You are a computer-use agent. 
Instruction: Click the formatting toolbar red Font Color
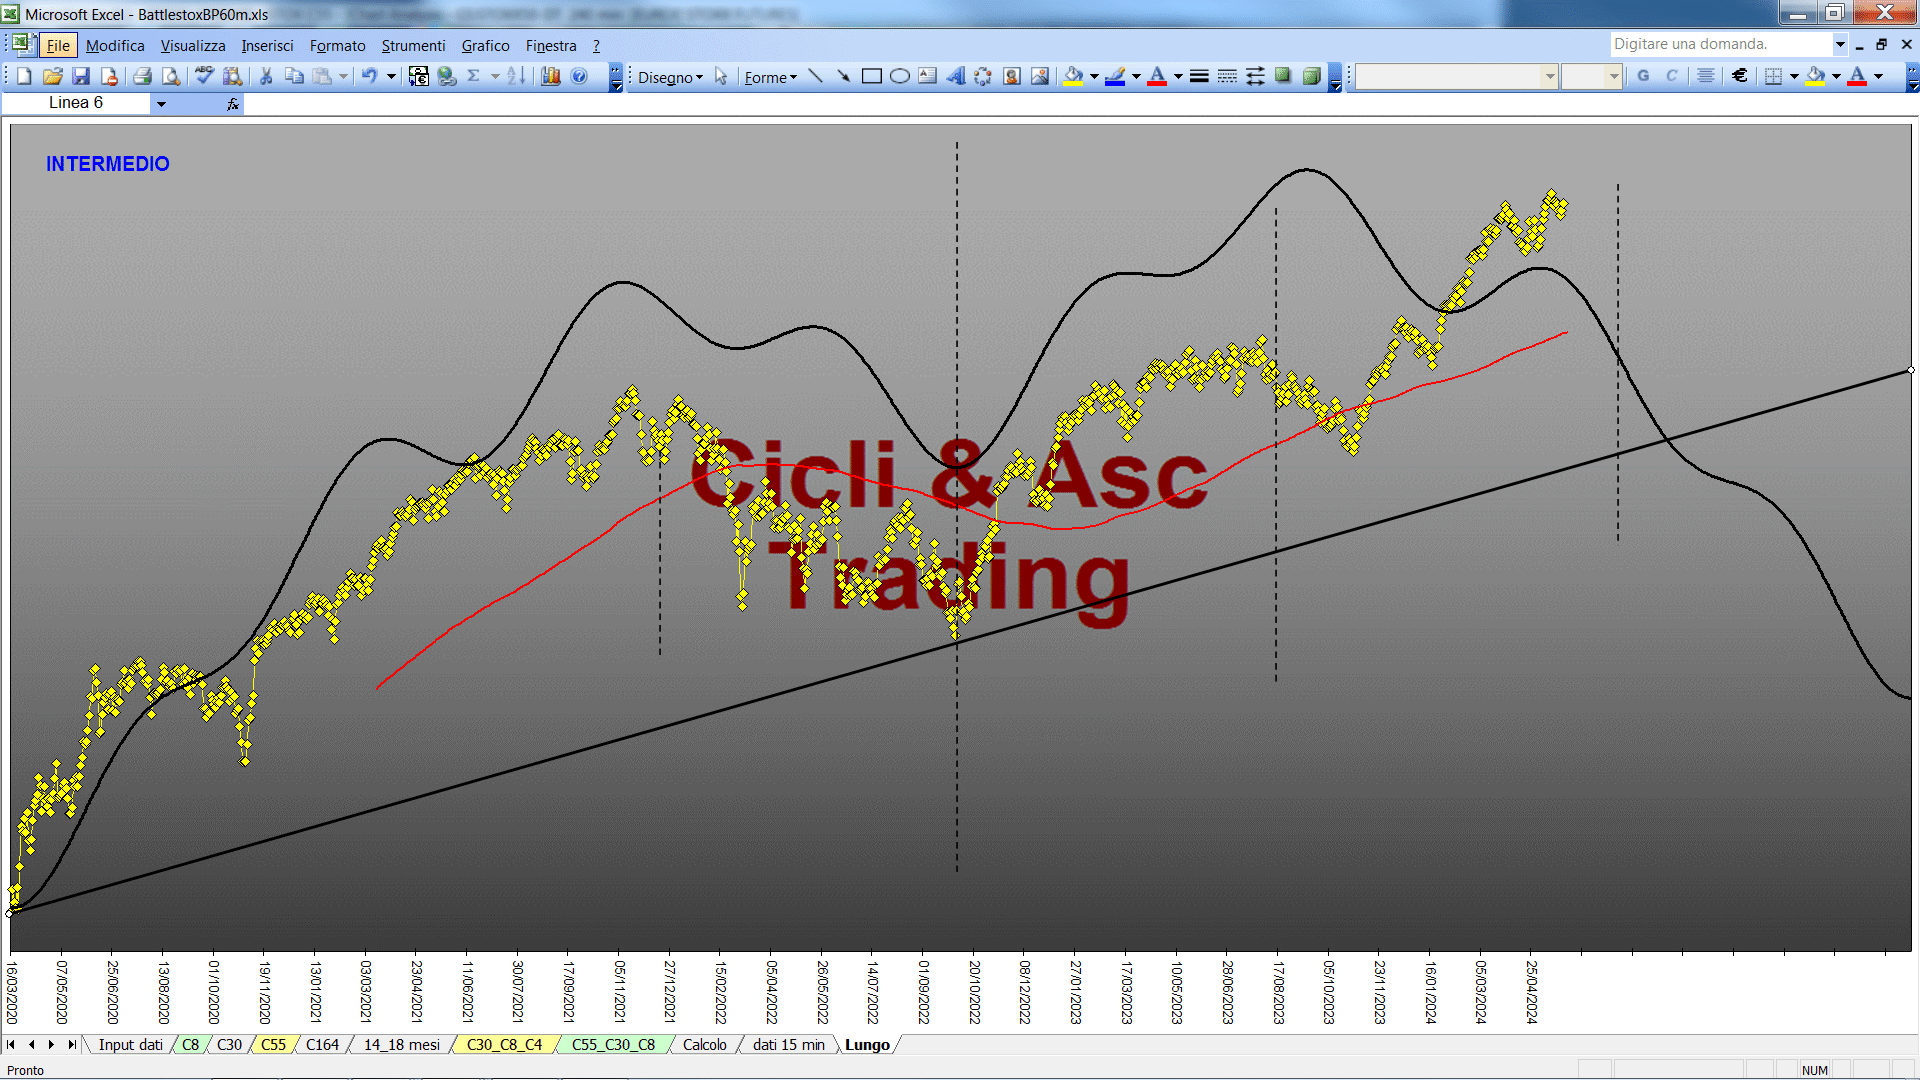point(1857,76)
